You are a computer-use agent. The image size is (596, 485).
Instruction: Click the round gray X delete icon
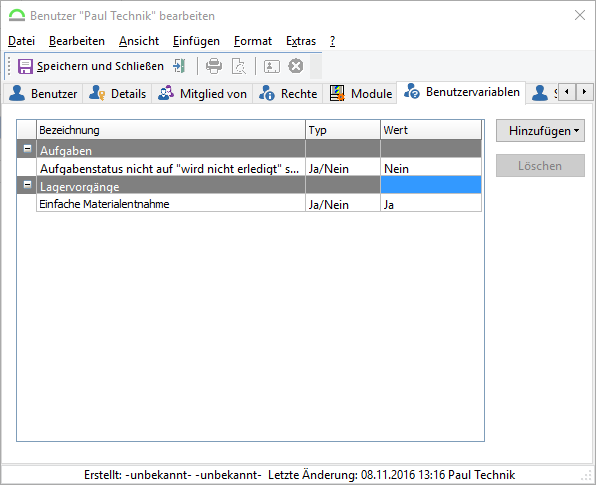click(296, 66)
